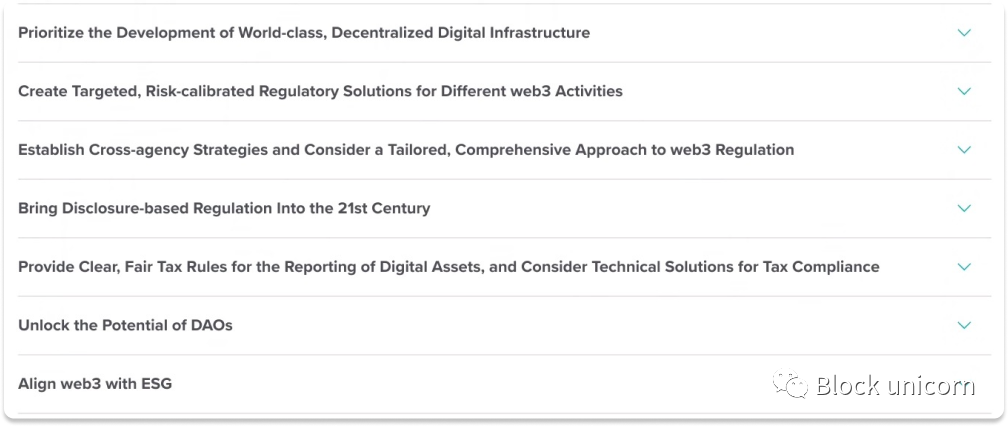Click 'Unlock the Potential of DAOs' title
This screenshot has width=1008, height=427.
click(x=125, y=325)
